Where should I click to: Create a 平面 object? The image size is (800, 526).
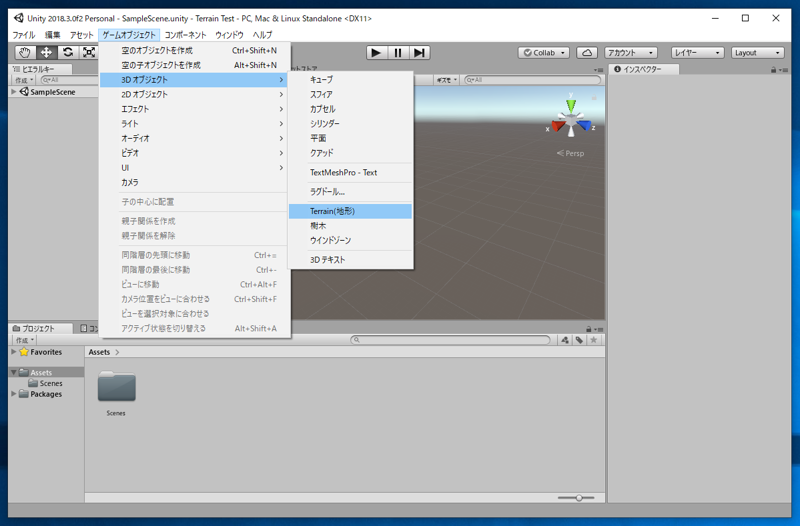click(x=351, y=138)
